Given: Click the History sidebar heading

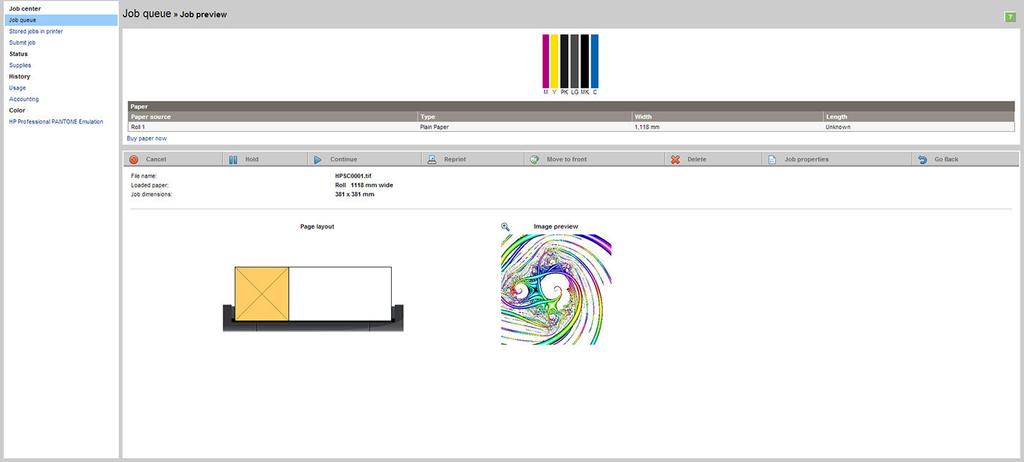Looking at the screenshot, I should (x=20, y=76).
